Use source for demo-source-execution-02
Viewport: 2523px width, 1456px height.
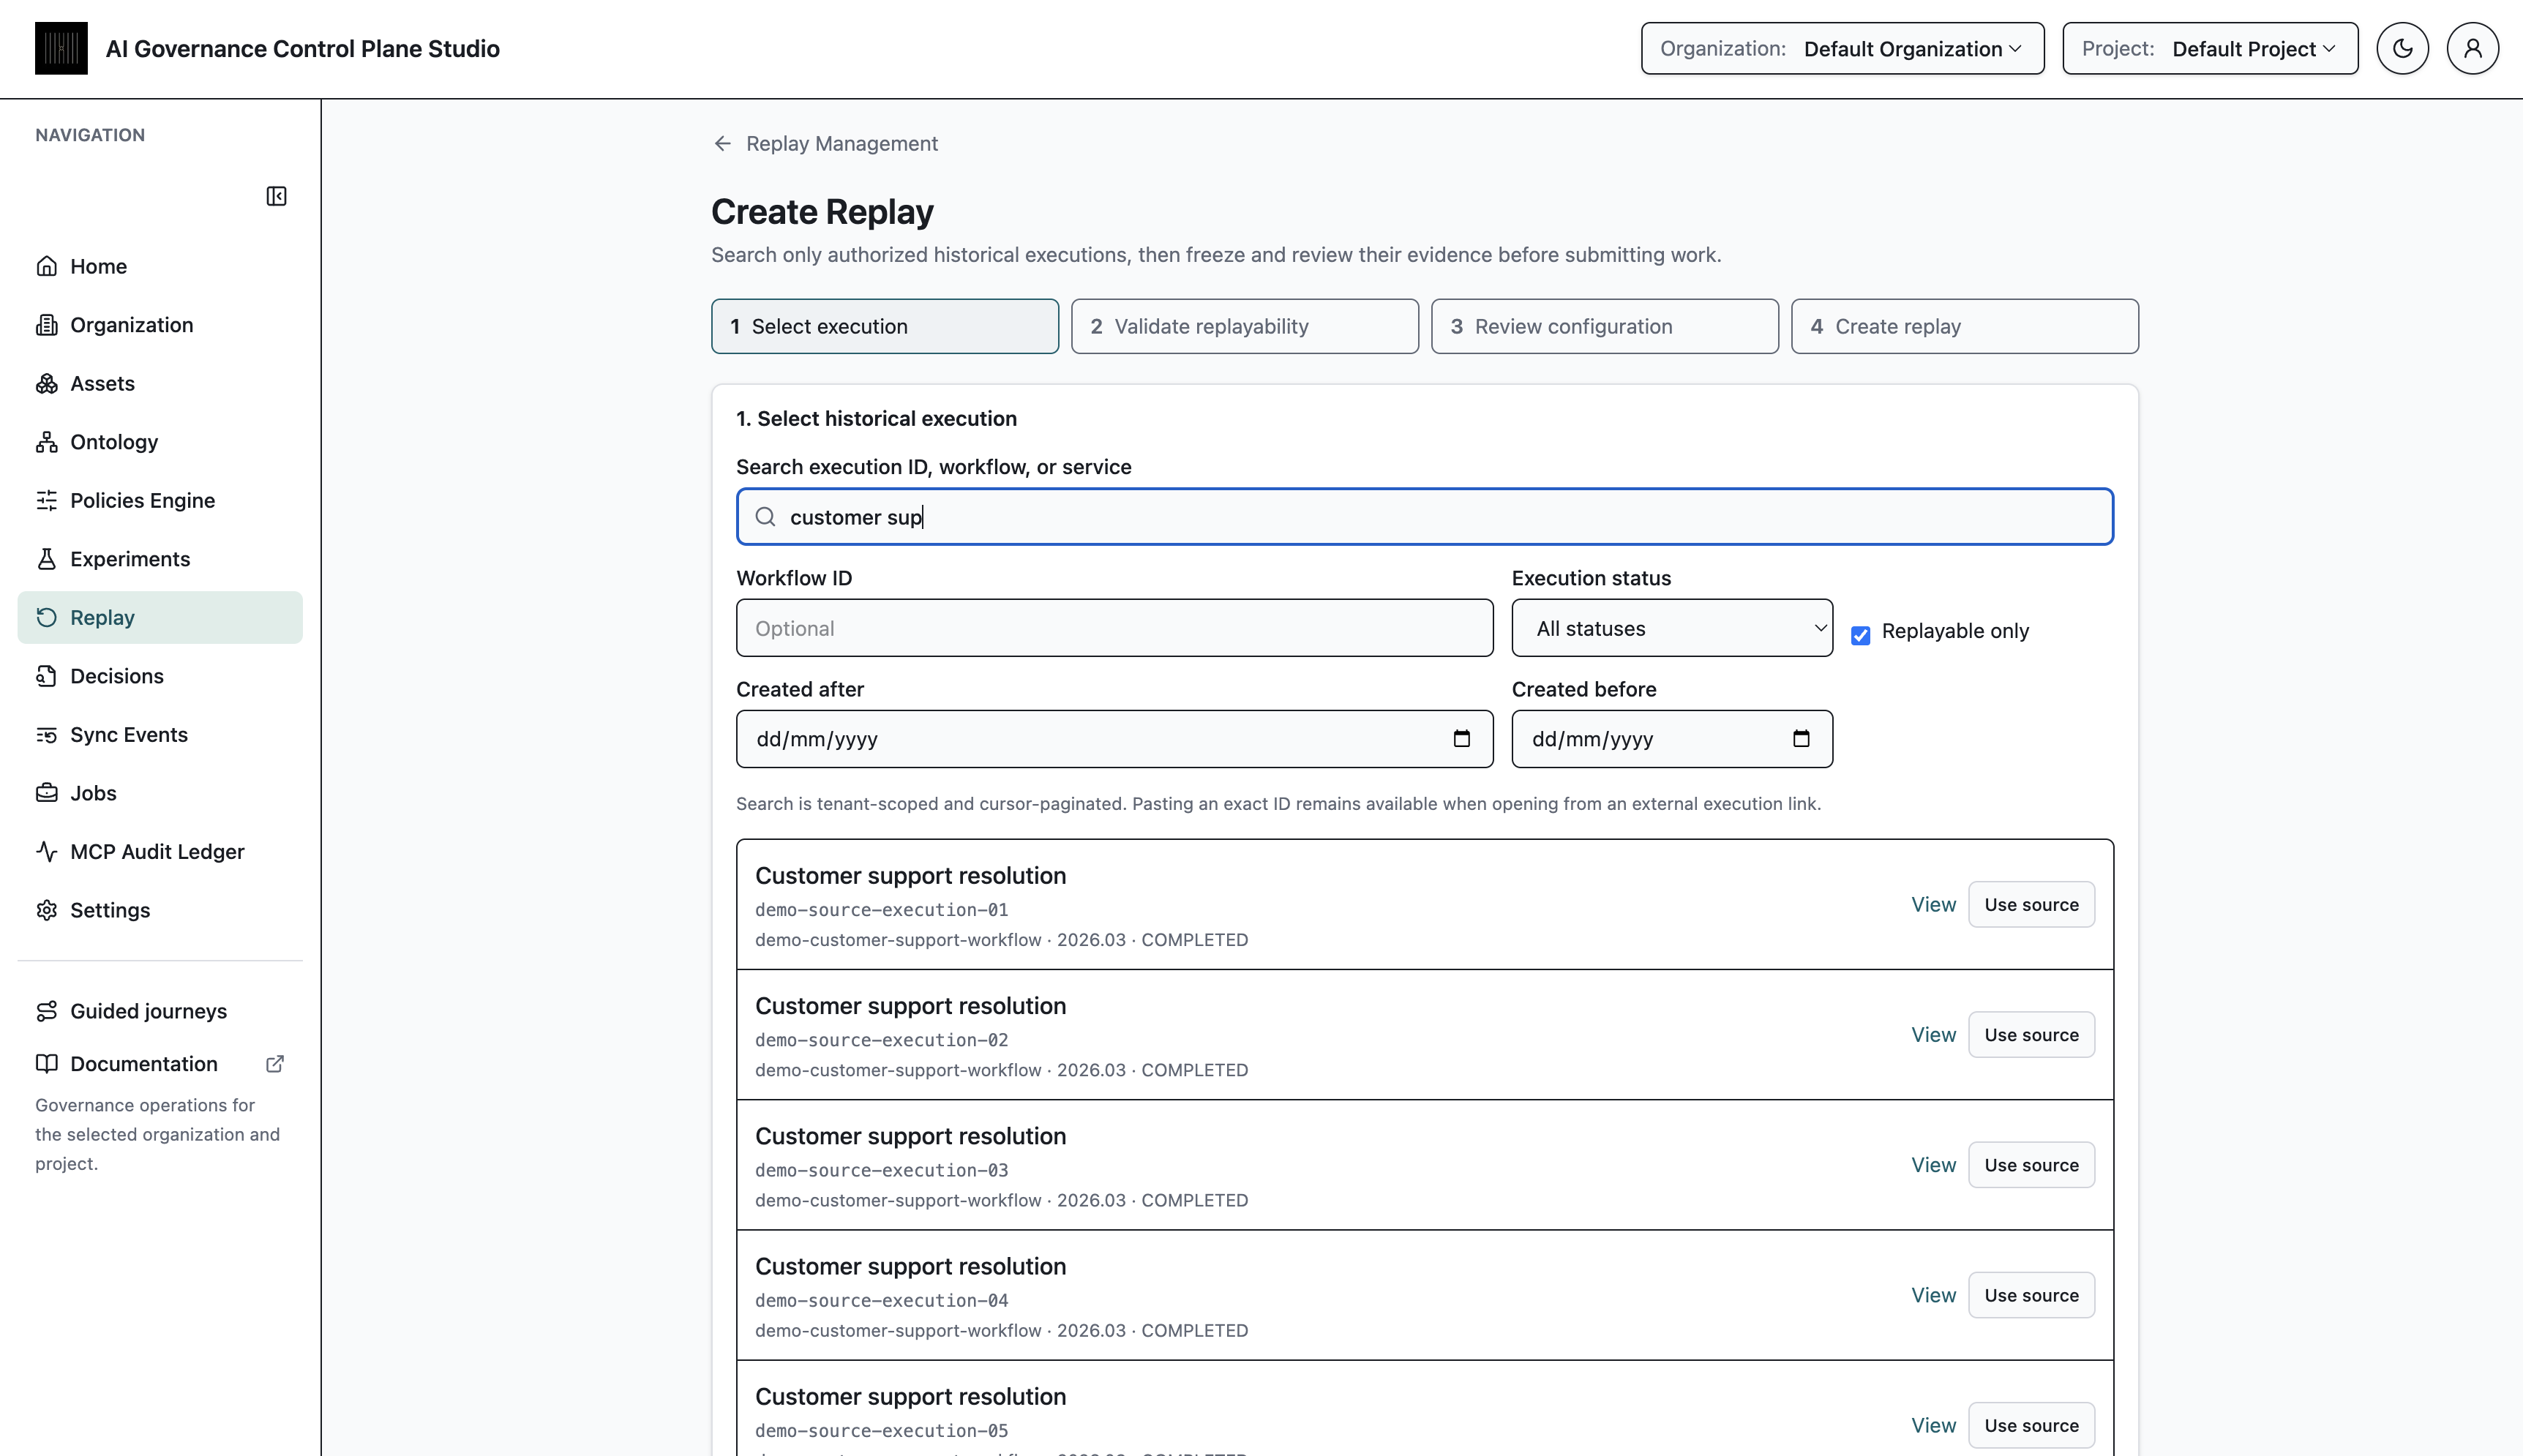click(2031, 1035)
